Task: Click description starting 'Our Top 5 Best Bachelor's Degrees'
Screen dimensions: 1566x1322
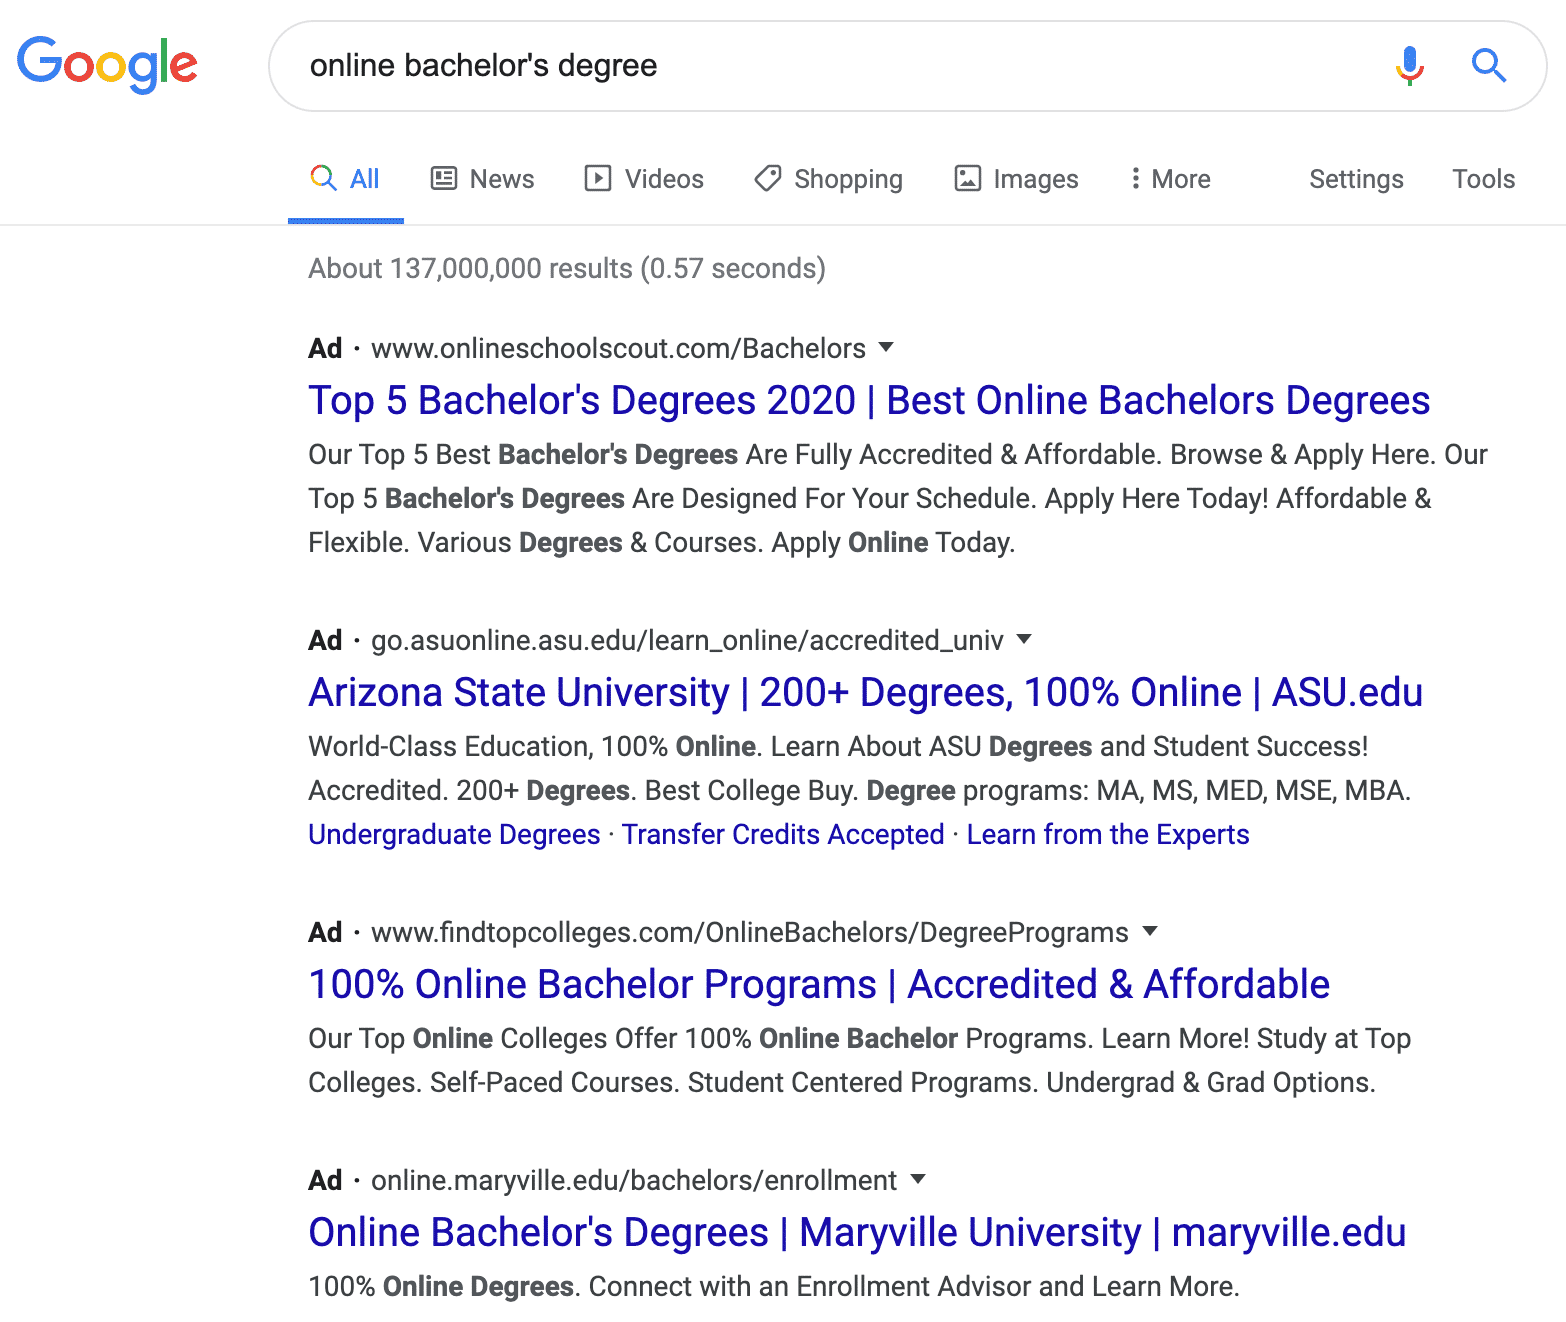Action: 898,498
